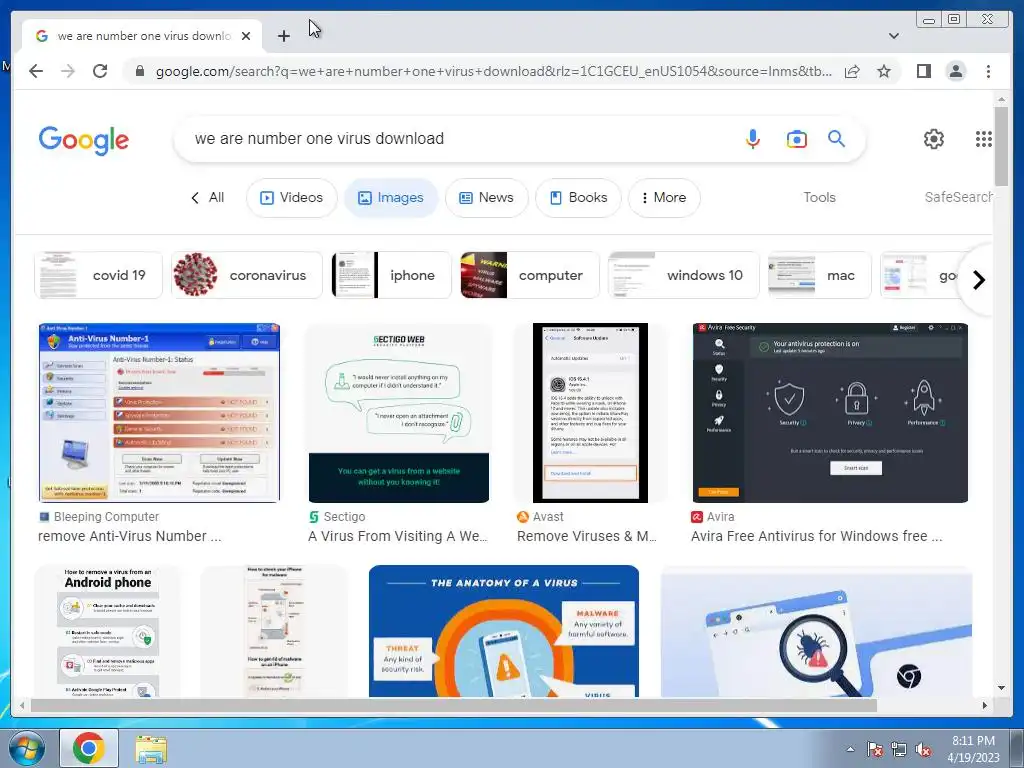Share this page from address bar
1024x768 pixels.
[x=852, y=71]
